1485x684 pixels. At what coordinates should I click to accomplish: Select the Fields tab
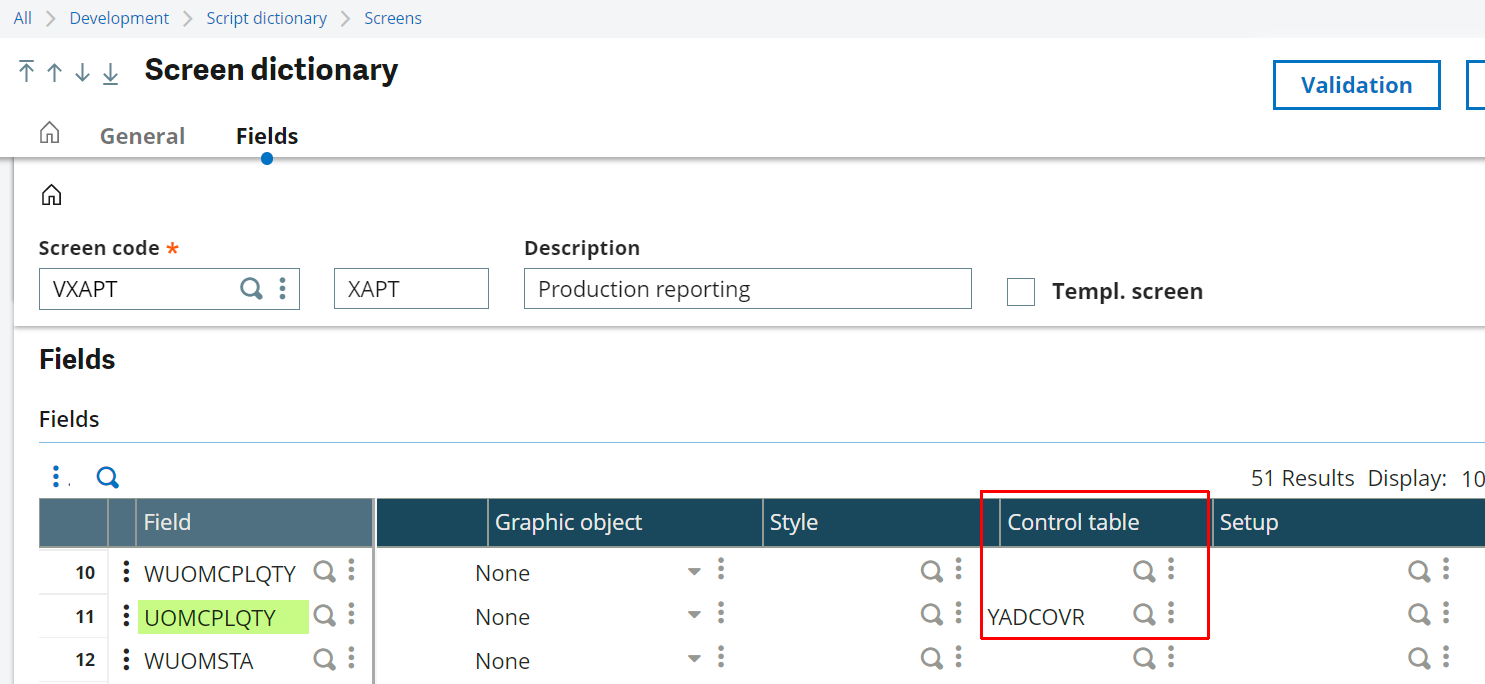pos(266,136)
